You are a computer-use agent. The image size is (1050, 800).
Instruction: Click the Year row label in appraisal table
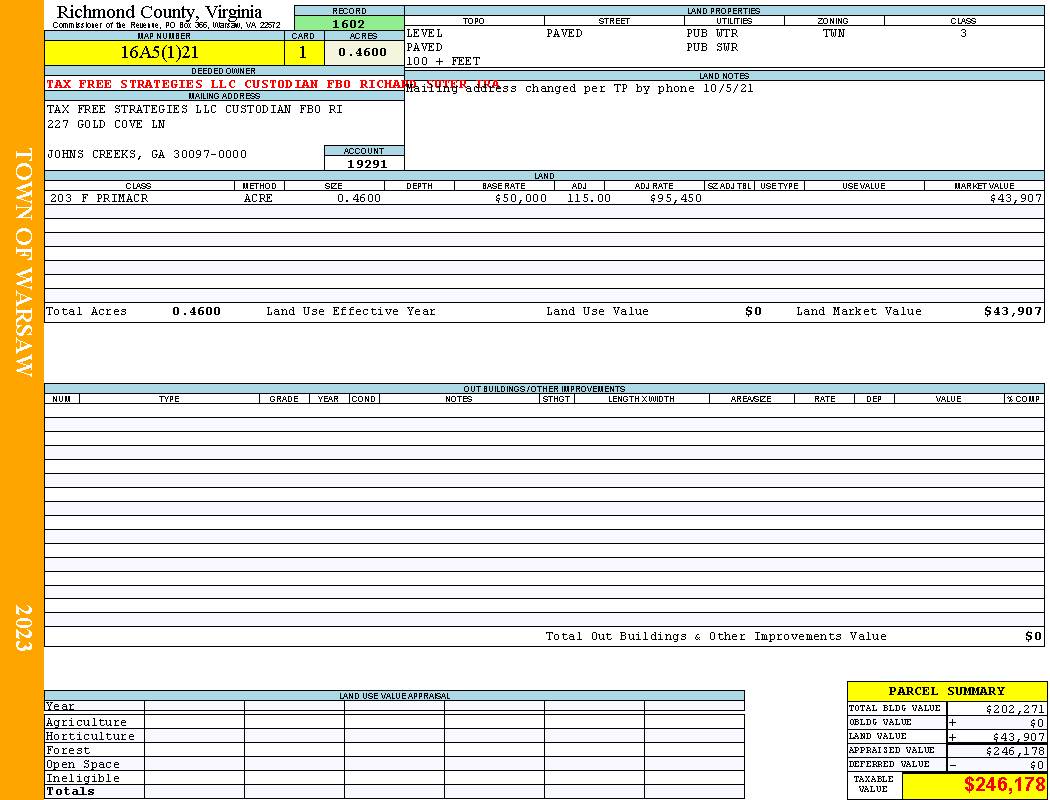tap(60, 706)
